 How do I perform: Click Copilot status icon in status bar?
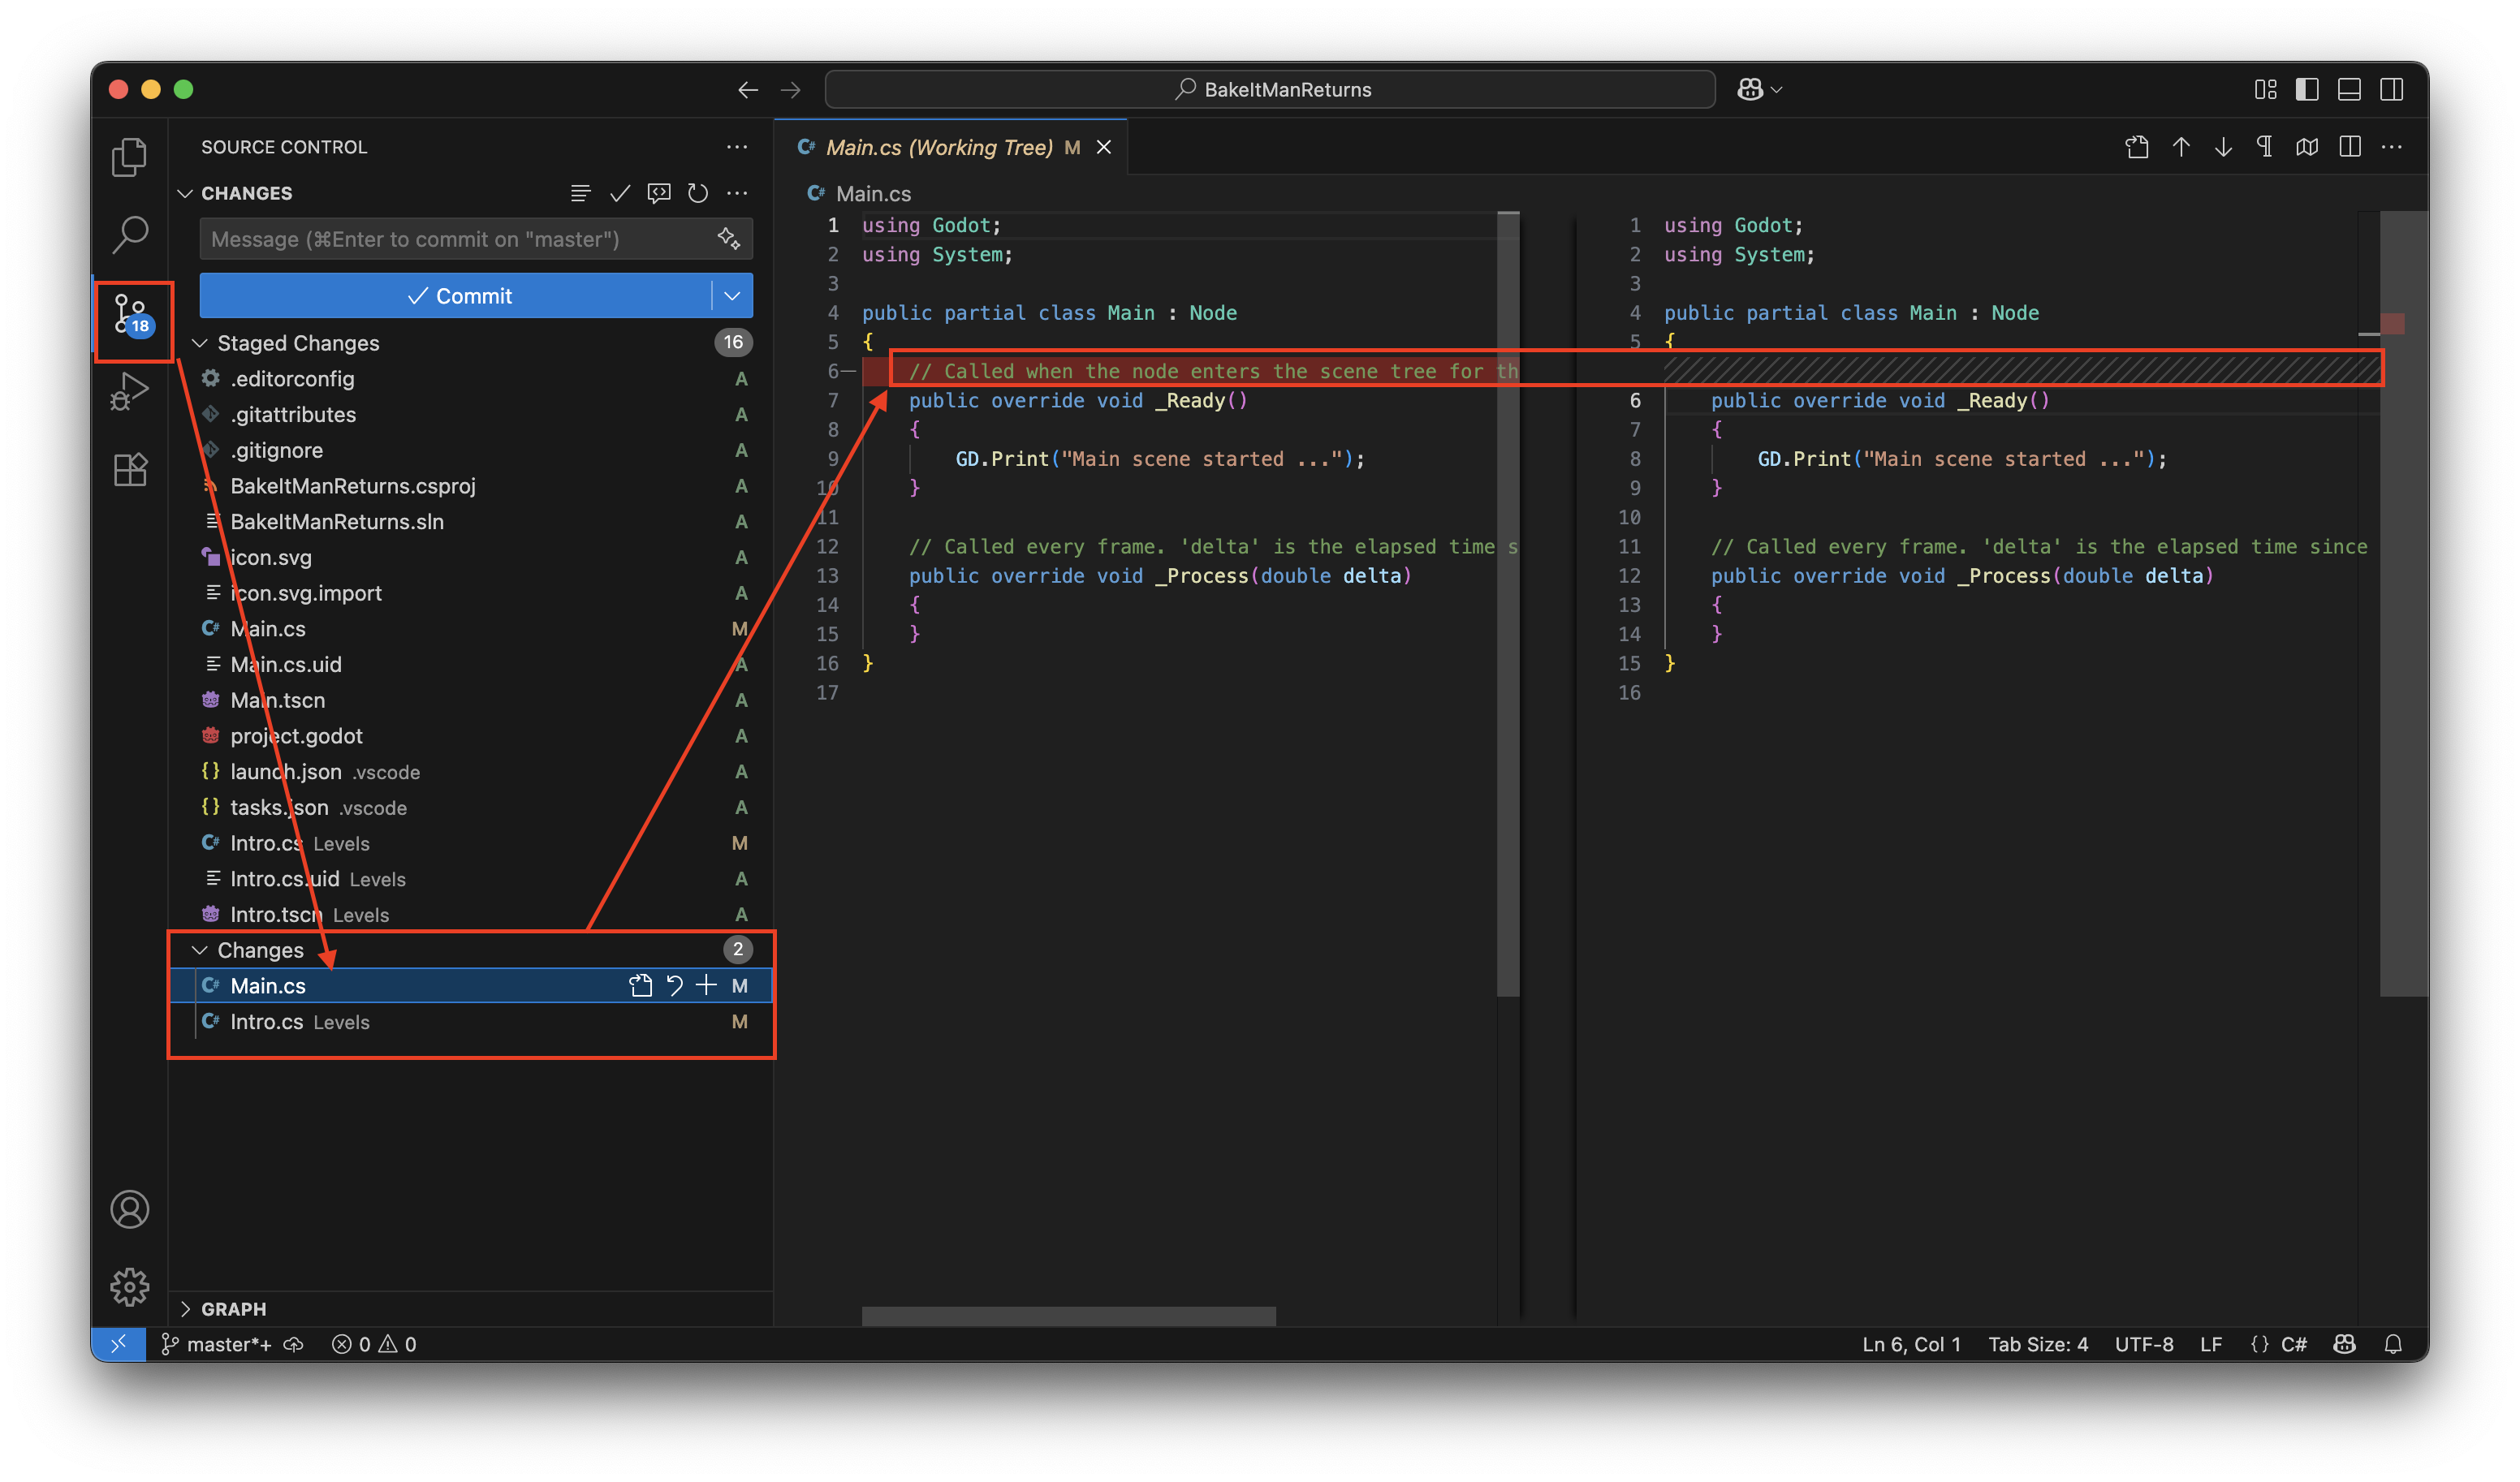[2345, 1344]
